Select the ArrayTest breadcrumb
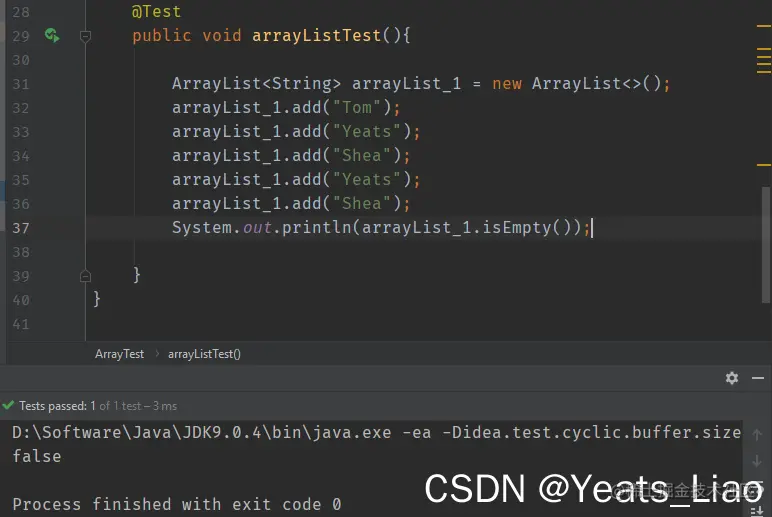The image size is (772, 517). click(x=119, y=354)
